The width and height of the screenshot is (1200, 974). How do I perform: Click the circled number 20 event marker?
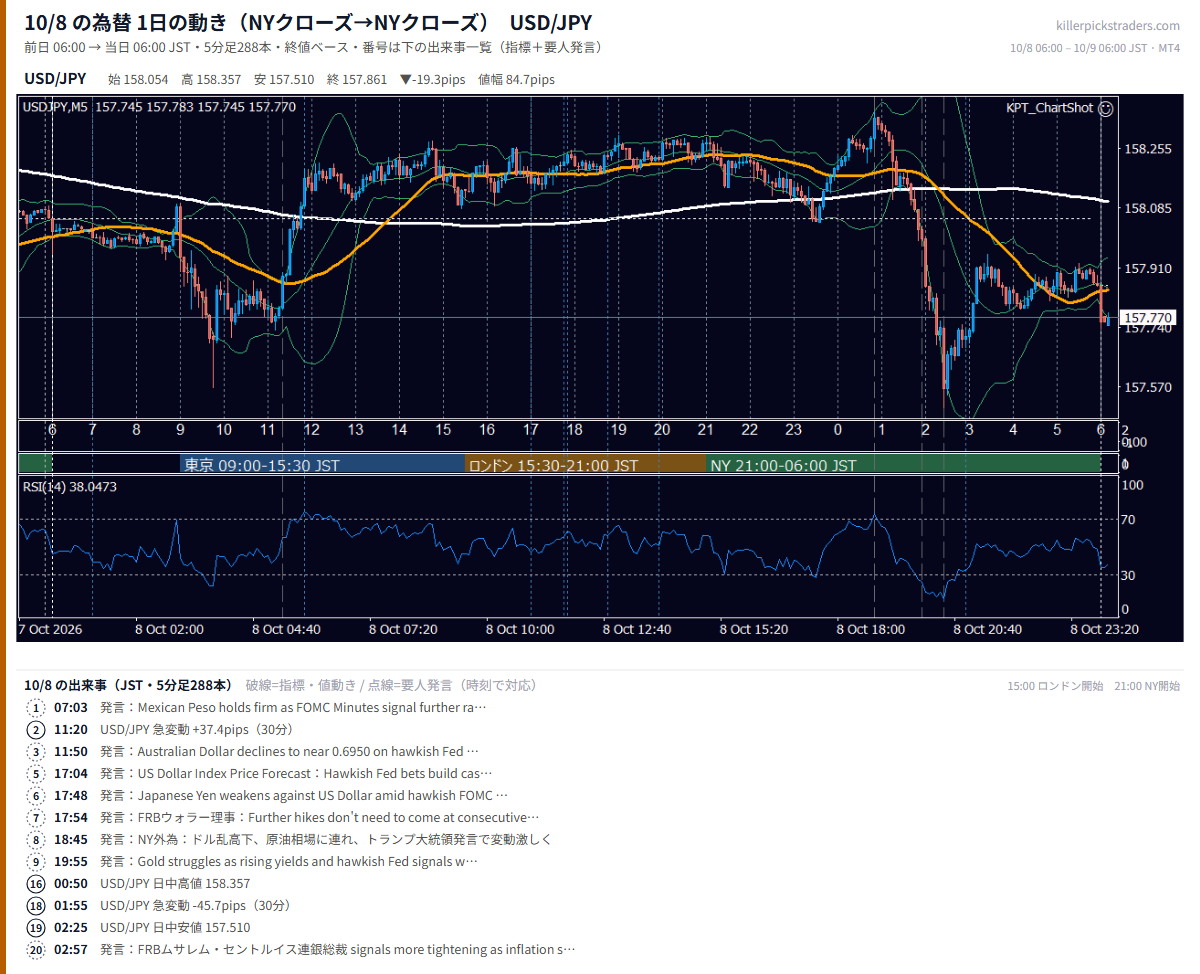tap(36, 949)
